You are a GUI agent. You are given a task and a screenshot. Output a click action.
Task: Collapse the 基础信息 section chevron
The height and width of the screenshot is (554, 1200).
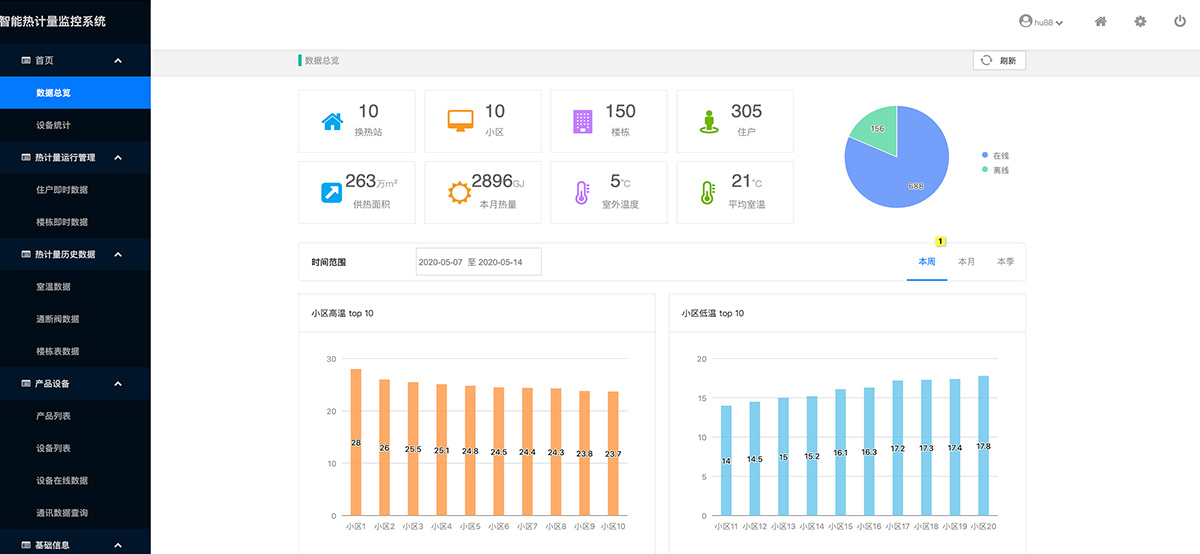[118, 545]
